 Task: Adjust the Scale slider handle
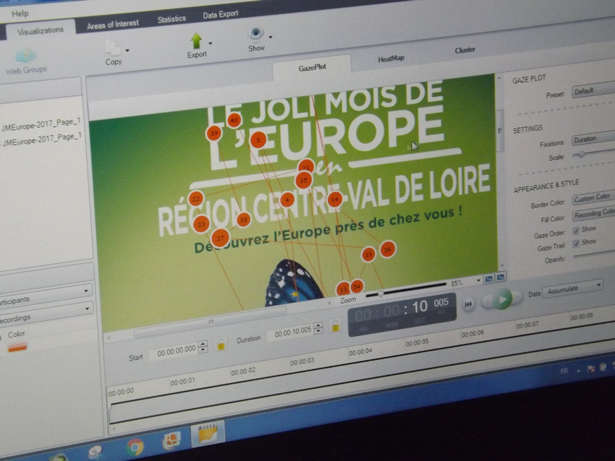(582, 154)
